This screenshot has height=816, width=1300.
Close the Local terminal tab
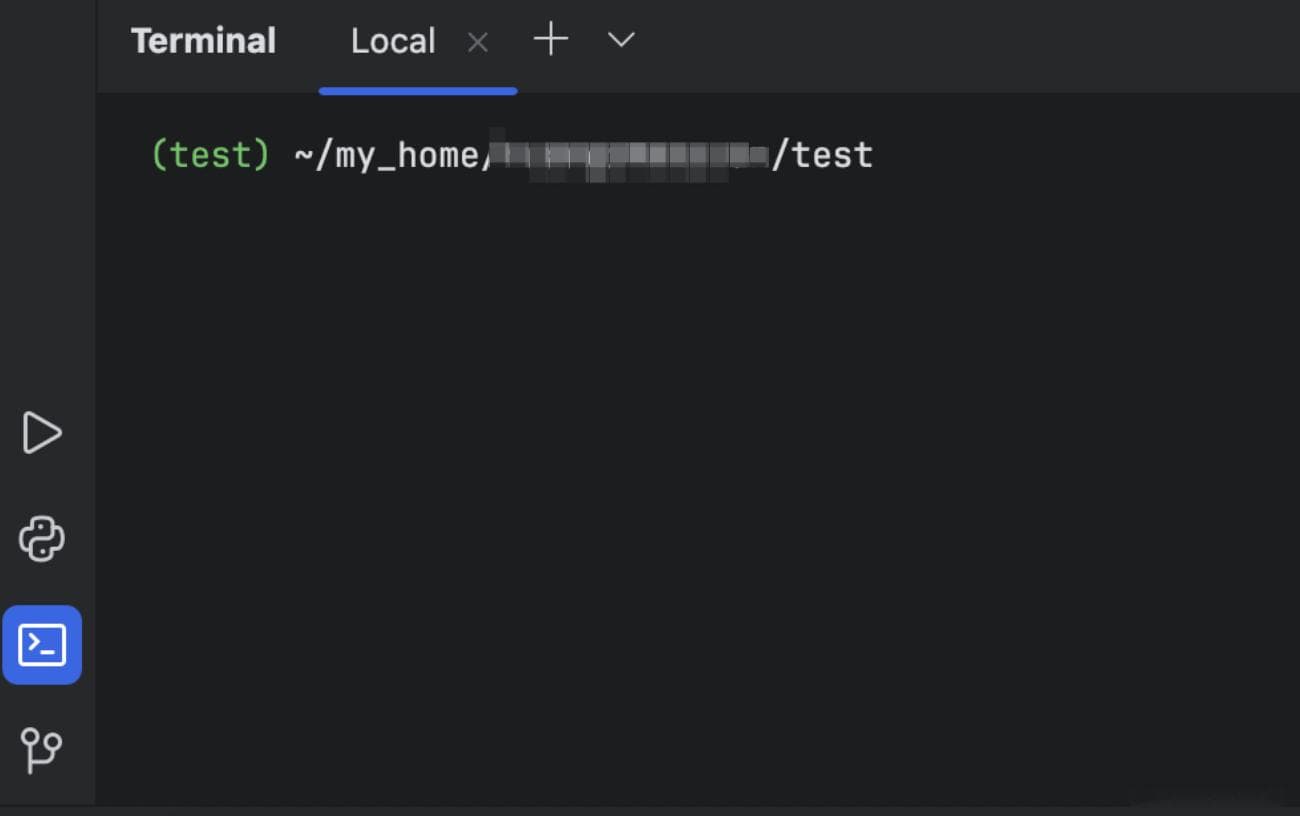(478, 42)
